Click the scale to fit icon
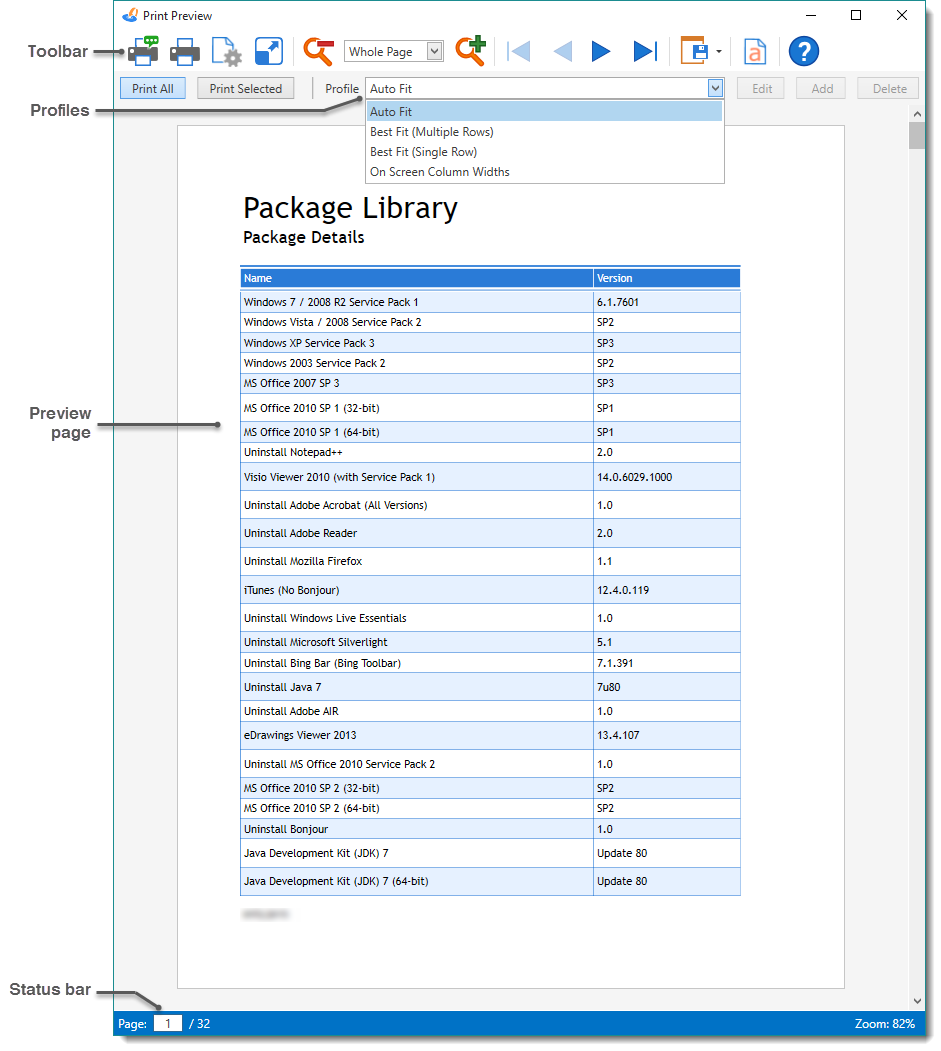 [269, 52]
